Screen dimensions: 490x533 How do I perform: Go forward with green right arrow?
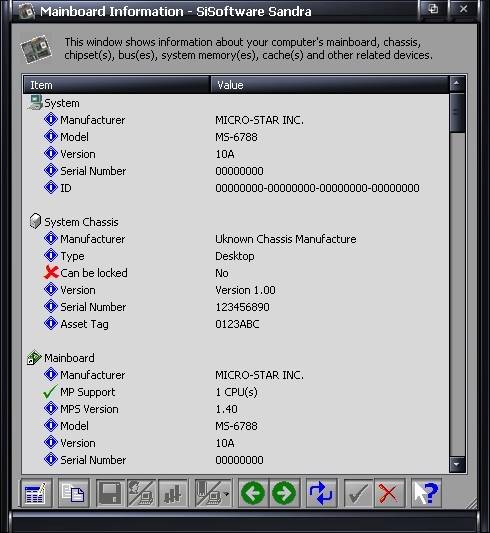pyautogui.click(x=284, y=493)
